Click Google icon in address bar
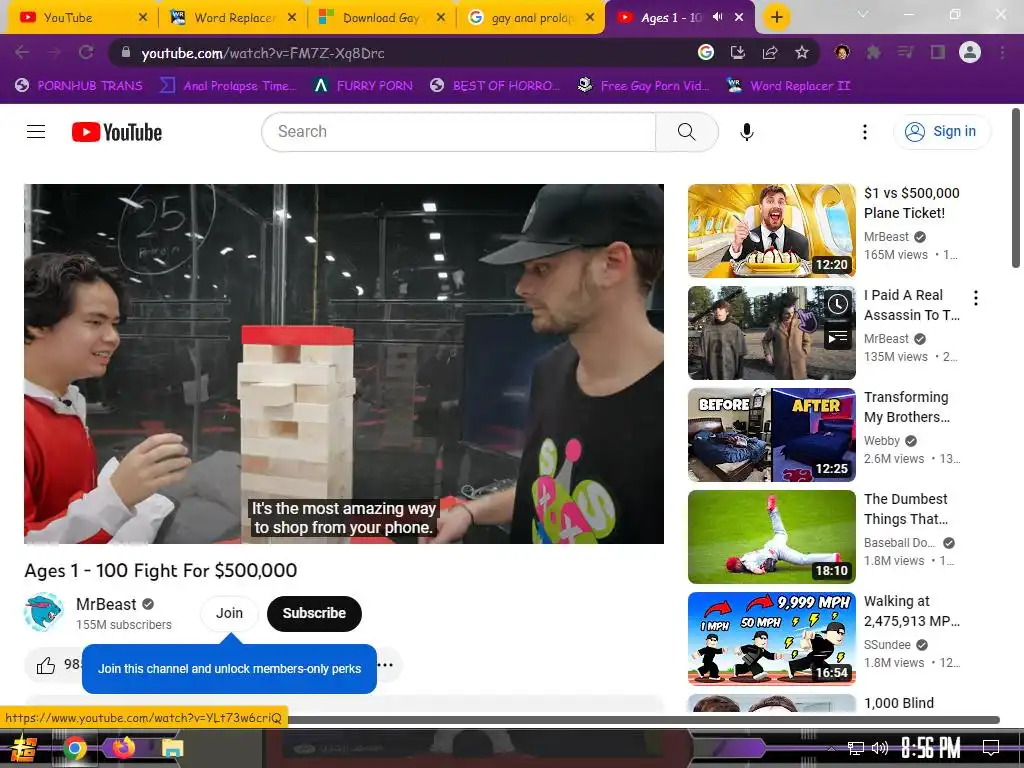 (x=705, y=52)
